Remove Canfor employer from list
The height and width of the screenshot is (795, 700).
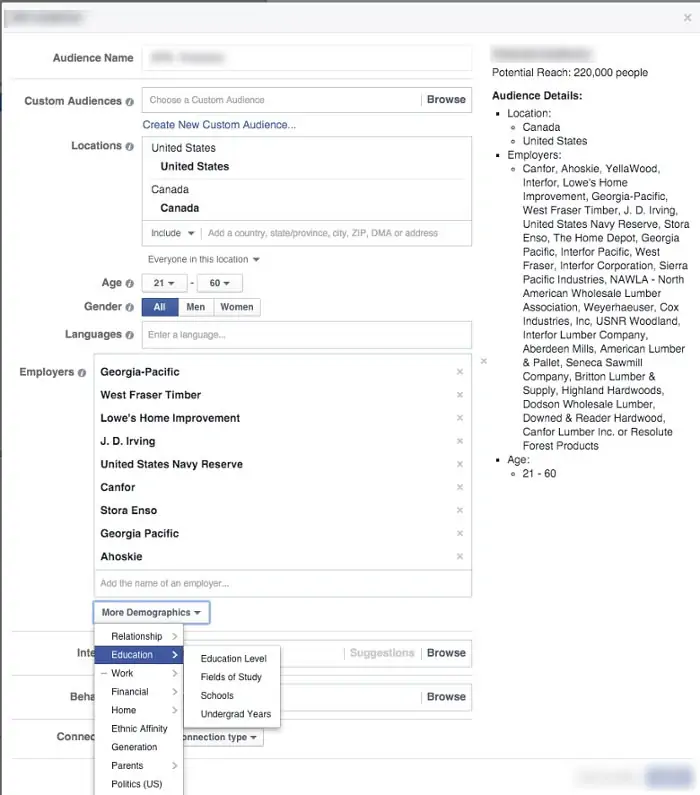click(460, 487)
